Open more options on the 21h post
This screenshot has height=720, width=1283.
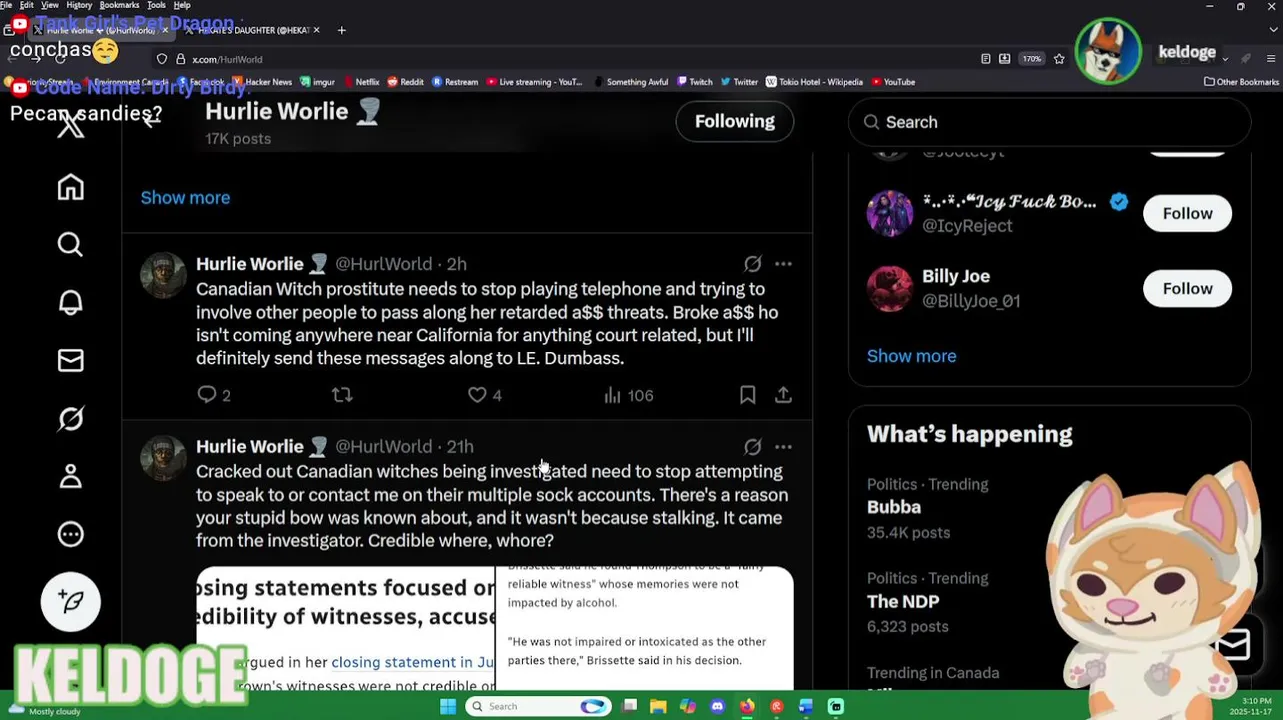(783, 447)
